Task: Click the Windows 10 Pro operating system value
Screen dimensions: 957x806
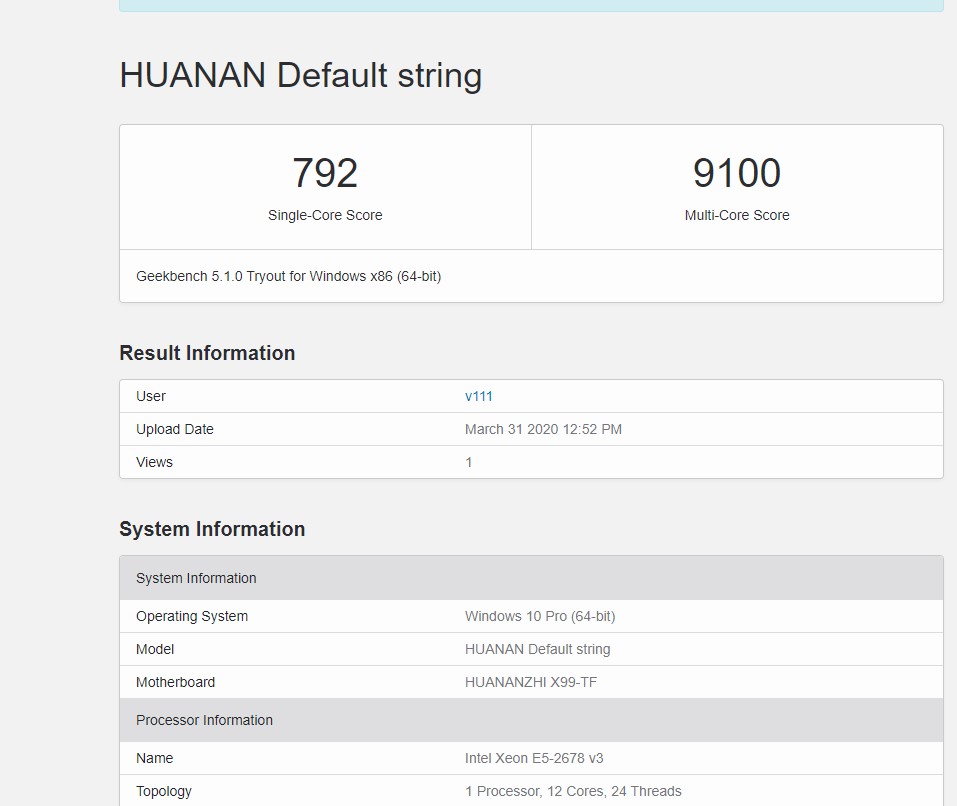Action: tap(540, 616)
